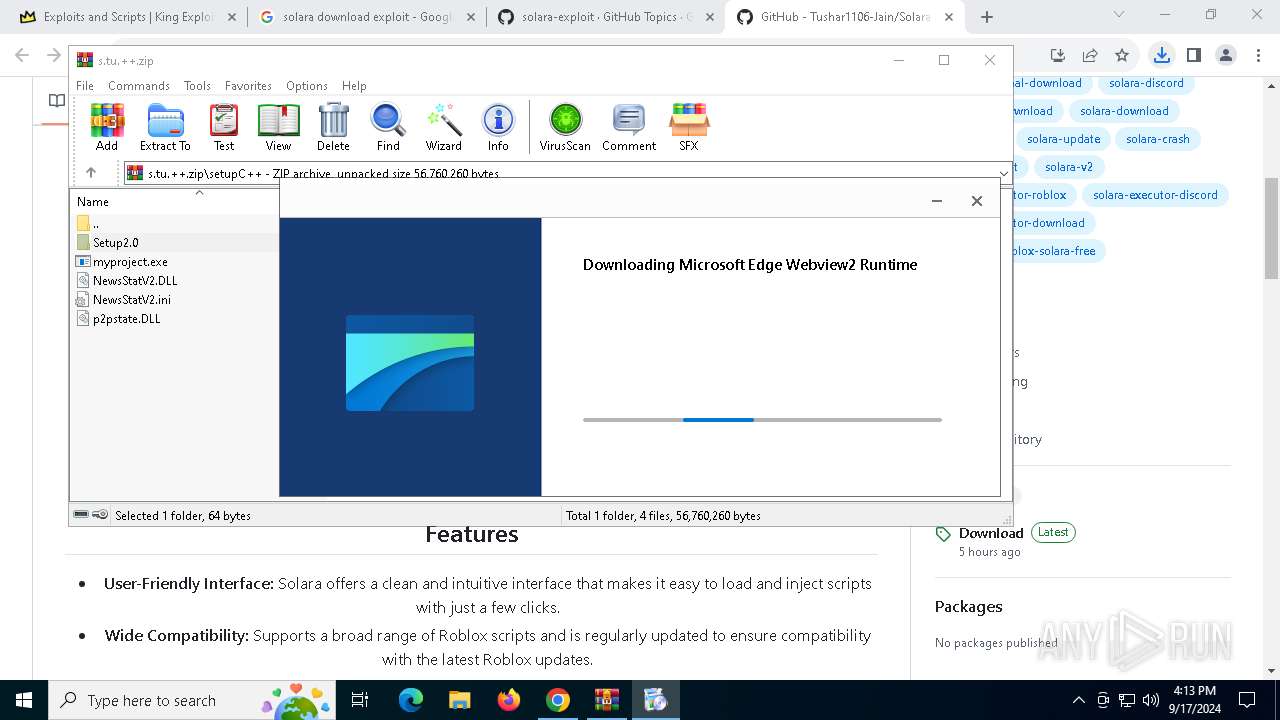Click the taskbar search box
The image size is (1280, 720).
point(192,700)
